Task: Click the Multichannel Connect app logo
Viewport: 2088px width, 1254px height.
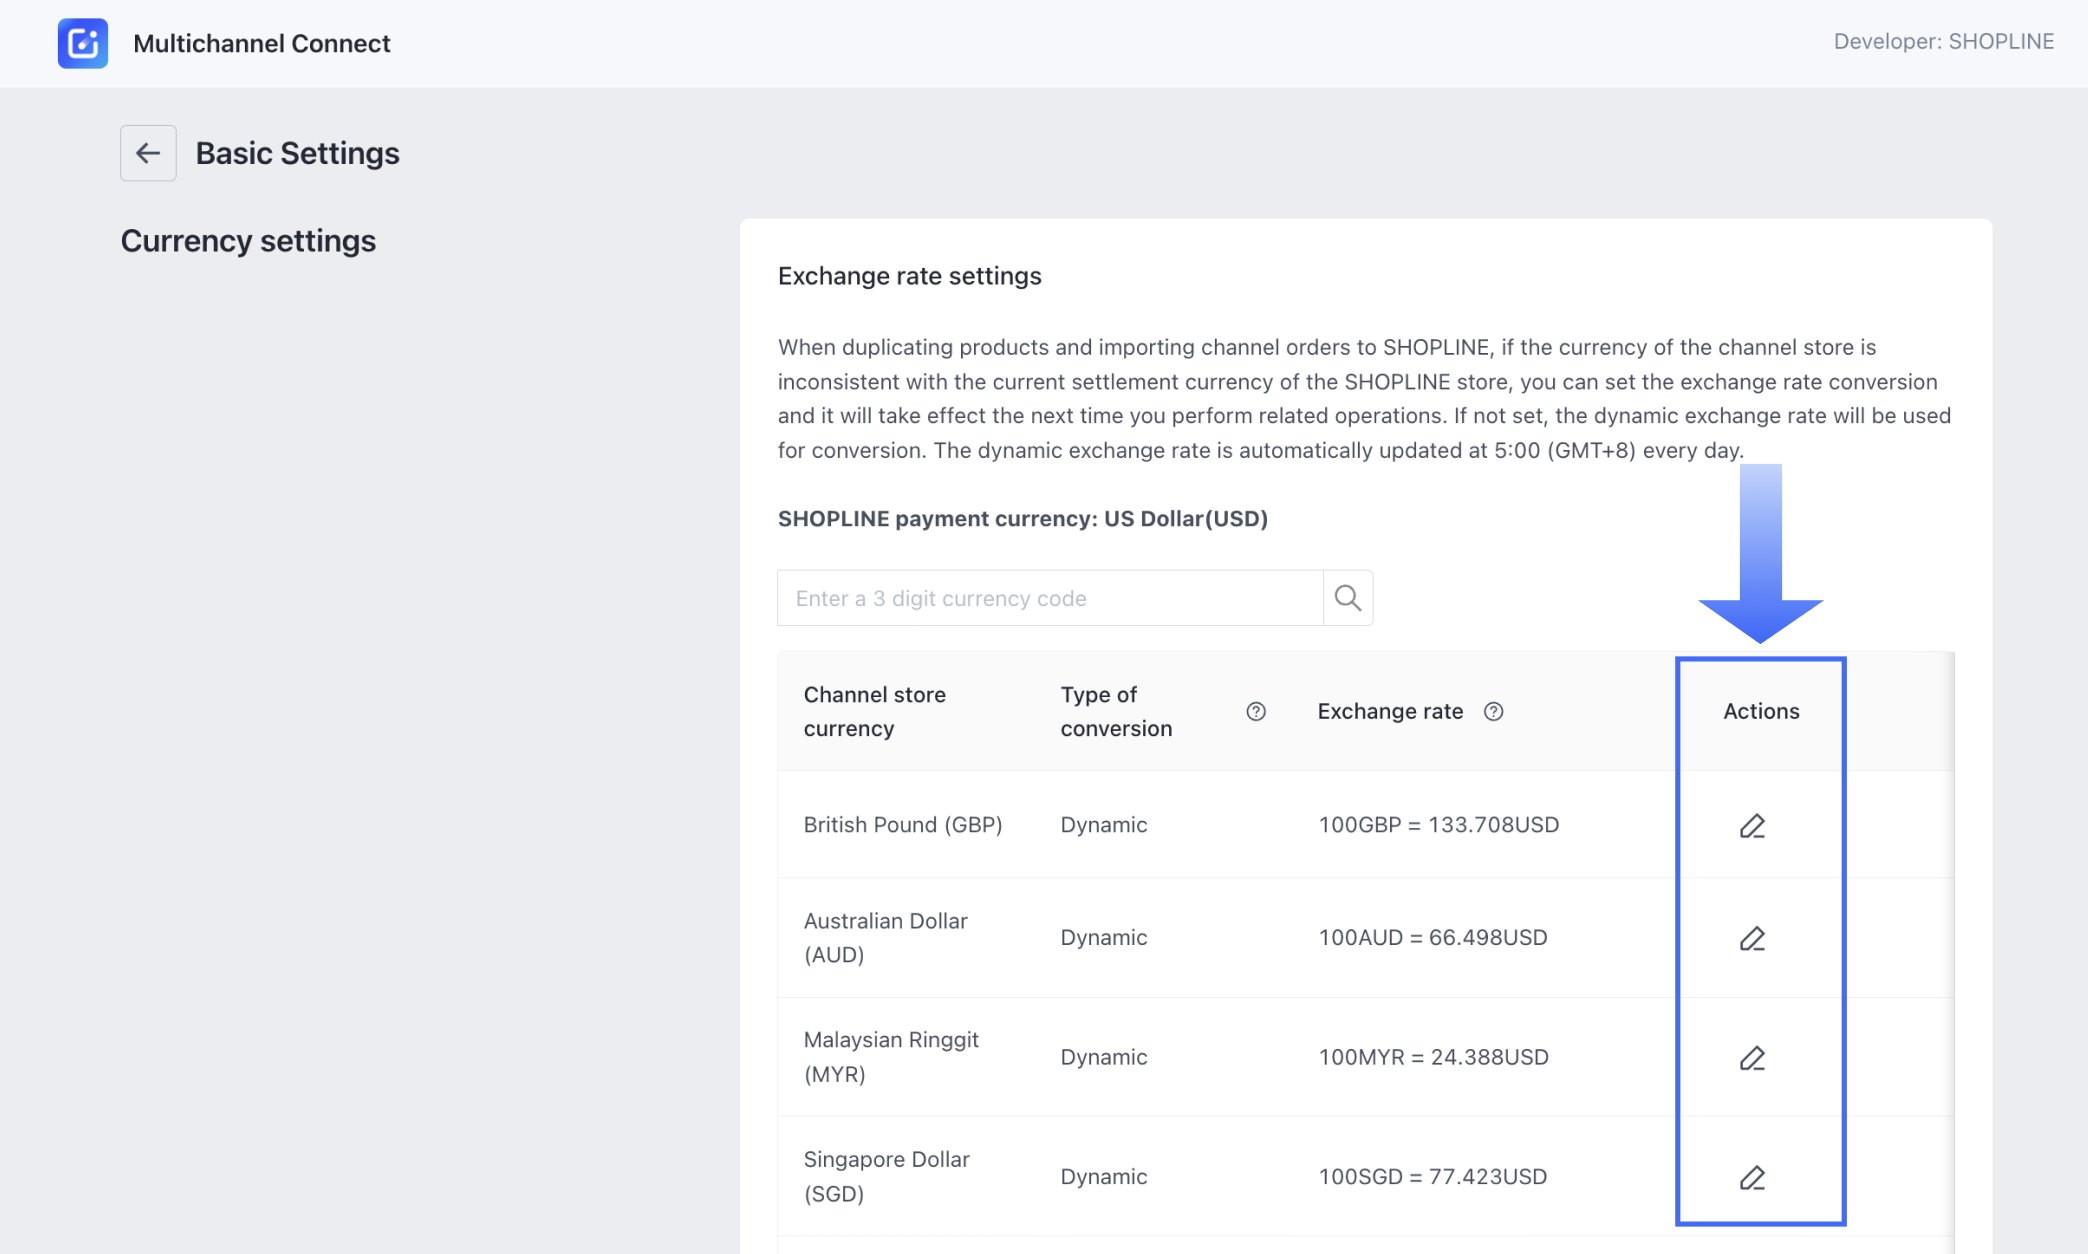Action: click(82, 43)
